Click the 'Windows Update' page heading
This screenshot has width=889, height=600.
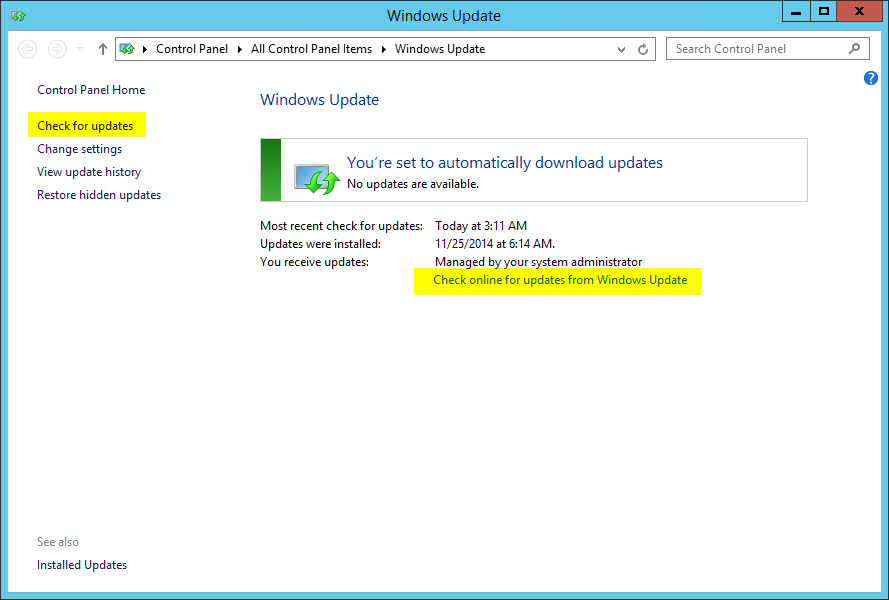pyautogui.click(x=319, y=100)
